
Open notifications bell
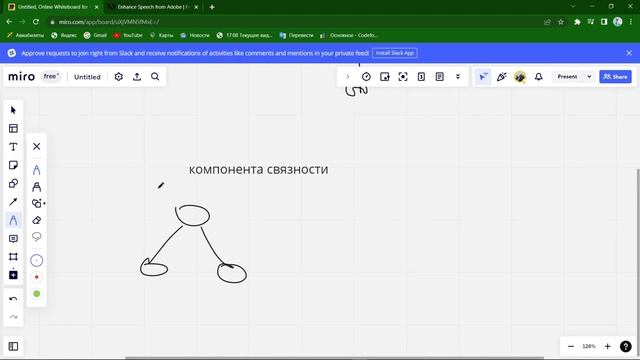click(x=539, y=77)
